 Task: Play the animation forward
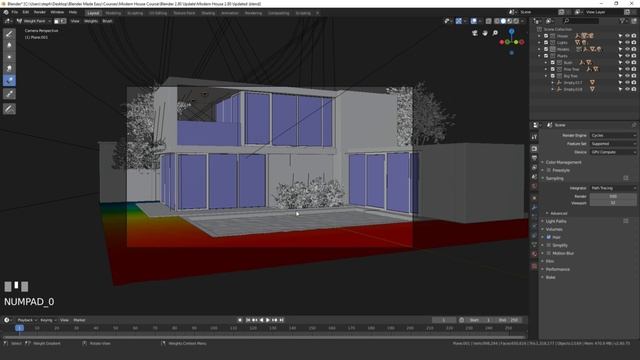[x=268, y=320]
